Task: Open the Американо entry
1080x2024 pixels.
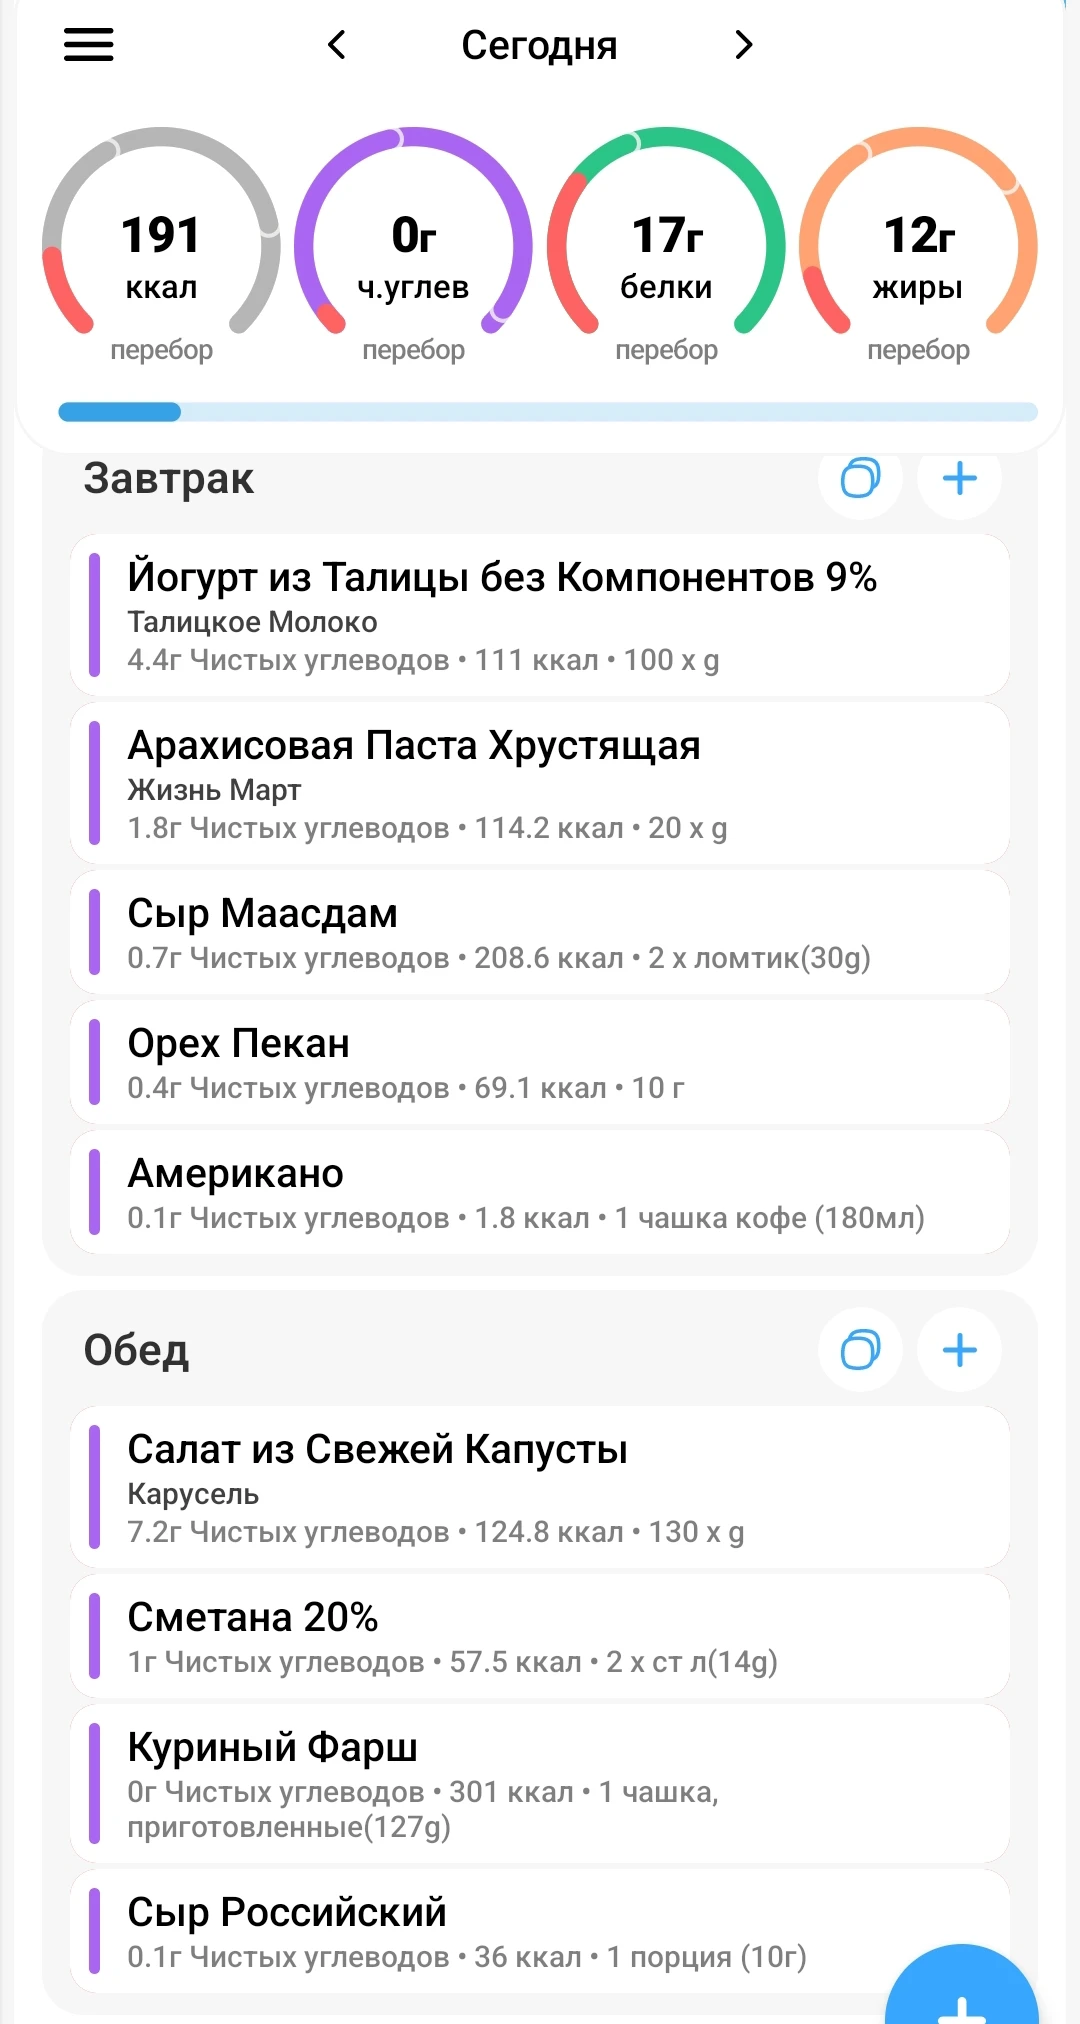Action: tap(540, 1193)
